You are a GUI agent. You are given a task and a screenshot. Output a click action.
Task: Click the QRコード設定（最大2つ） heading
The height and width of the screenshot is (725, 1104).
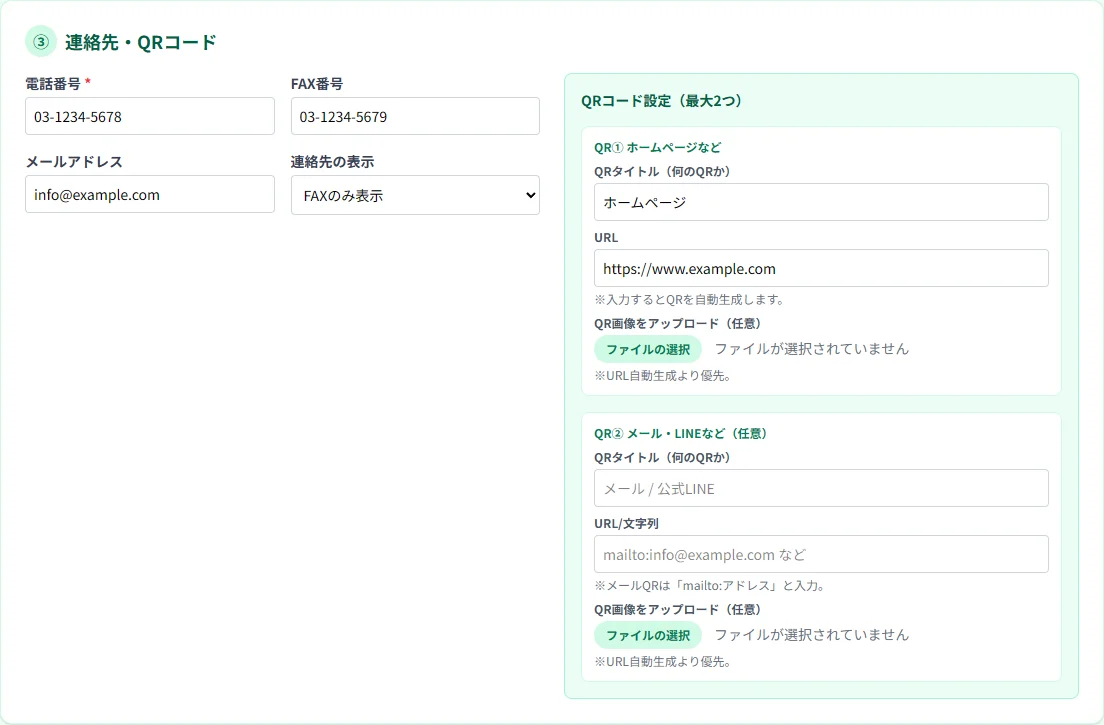coord(662,101)
